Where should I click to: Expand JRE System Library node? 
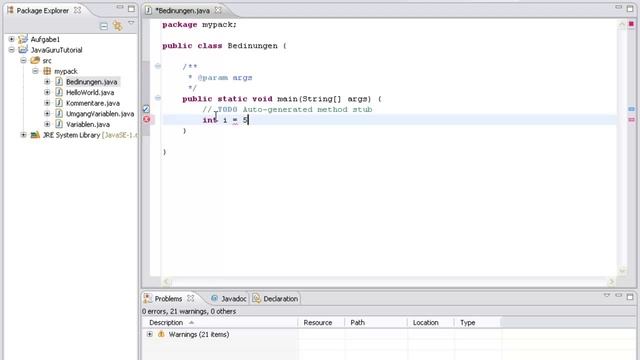coord(23,135)
